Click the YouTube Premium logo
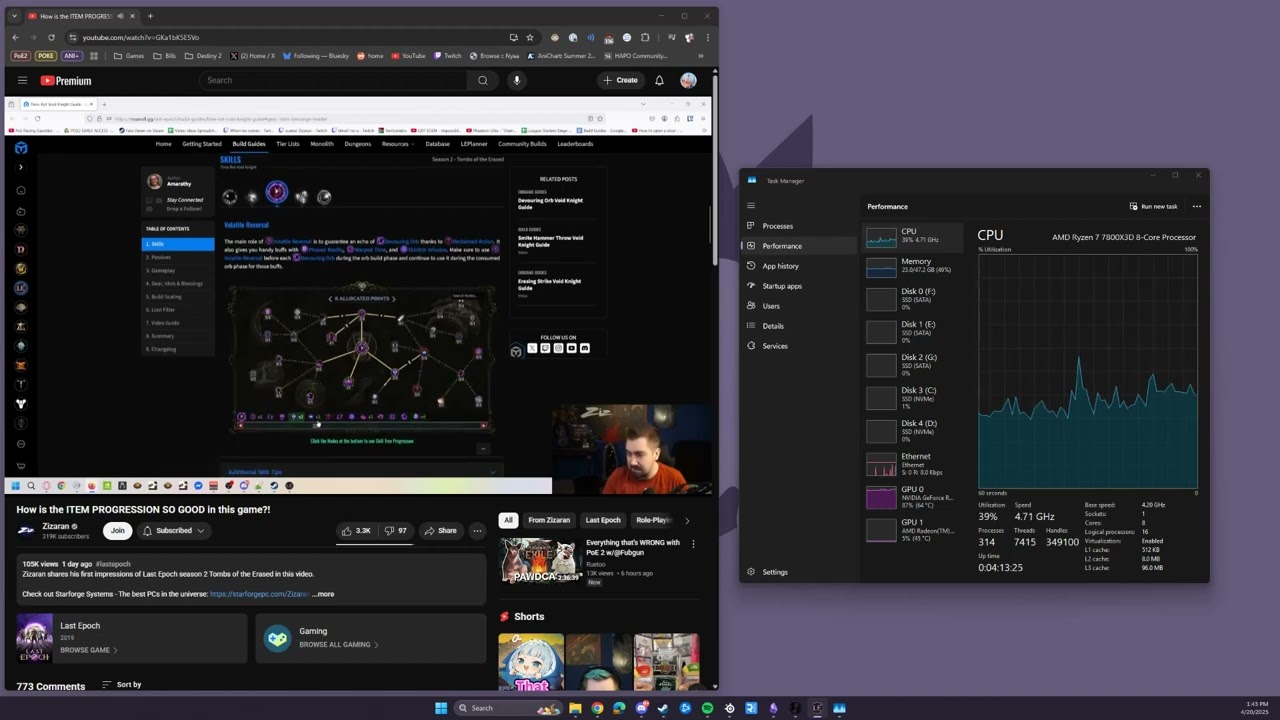 coord(66,80)
